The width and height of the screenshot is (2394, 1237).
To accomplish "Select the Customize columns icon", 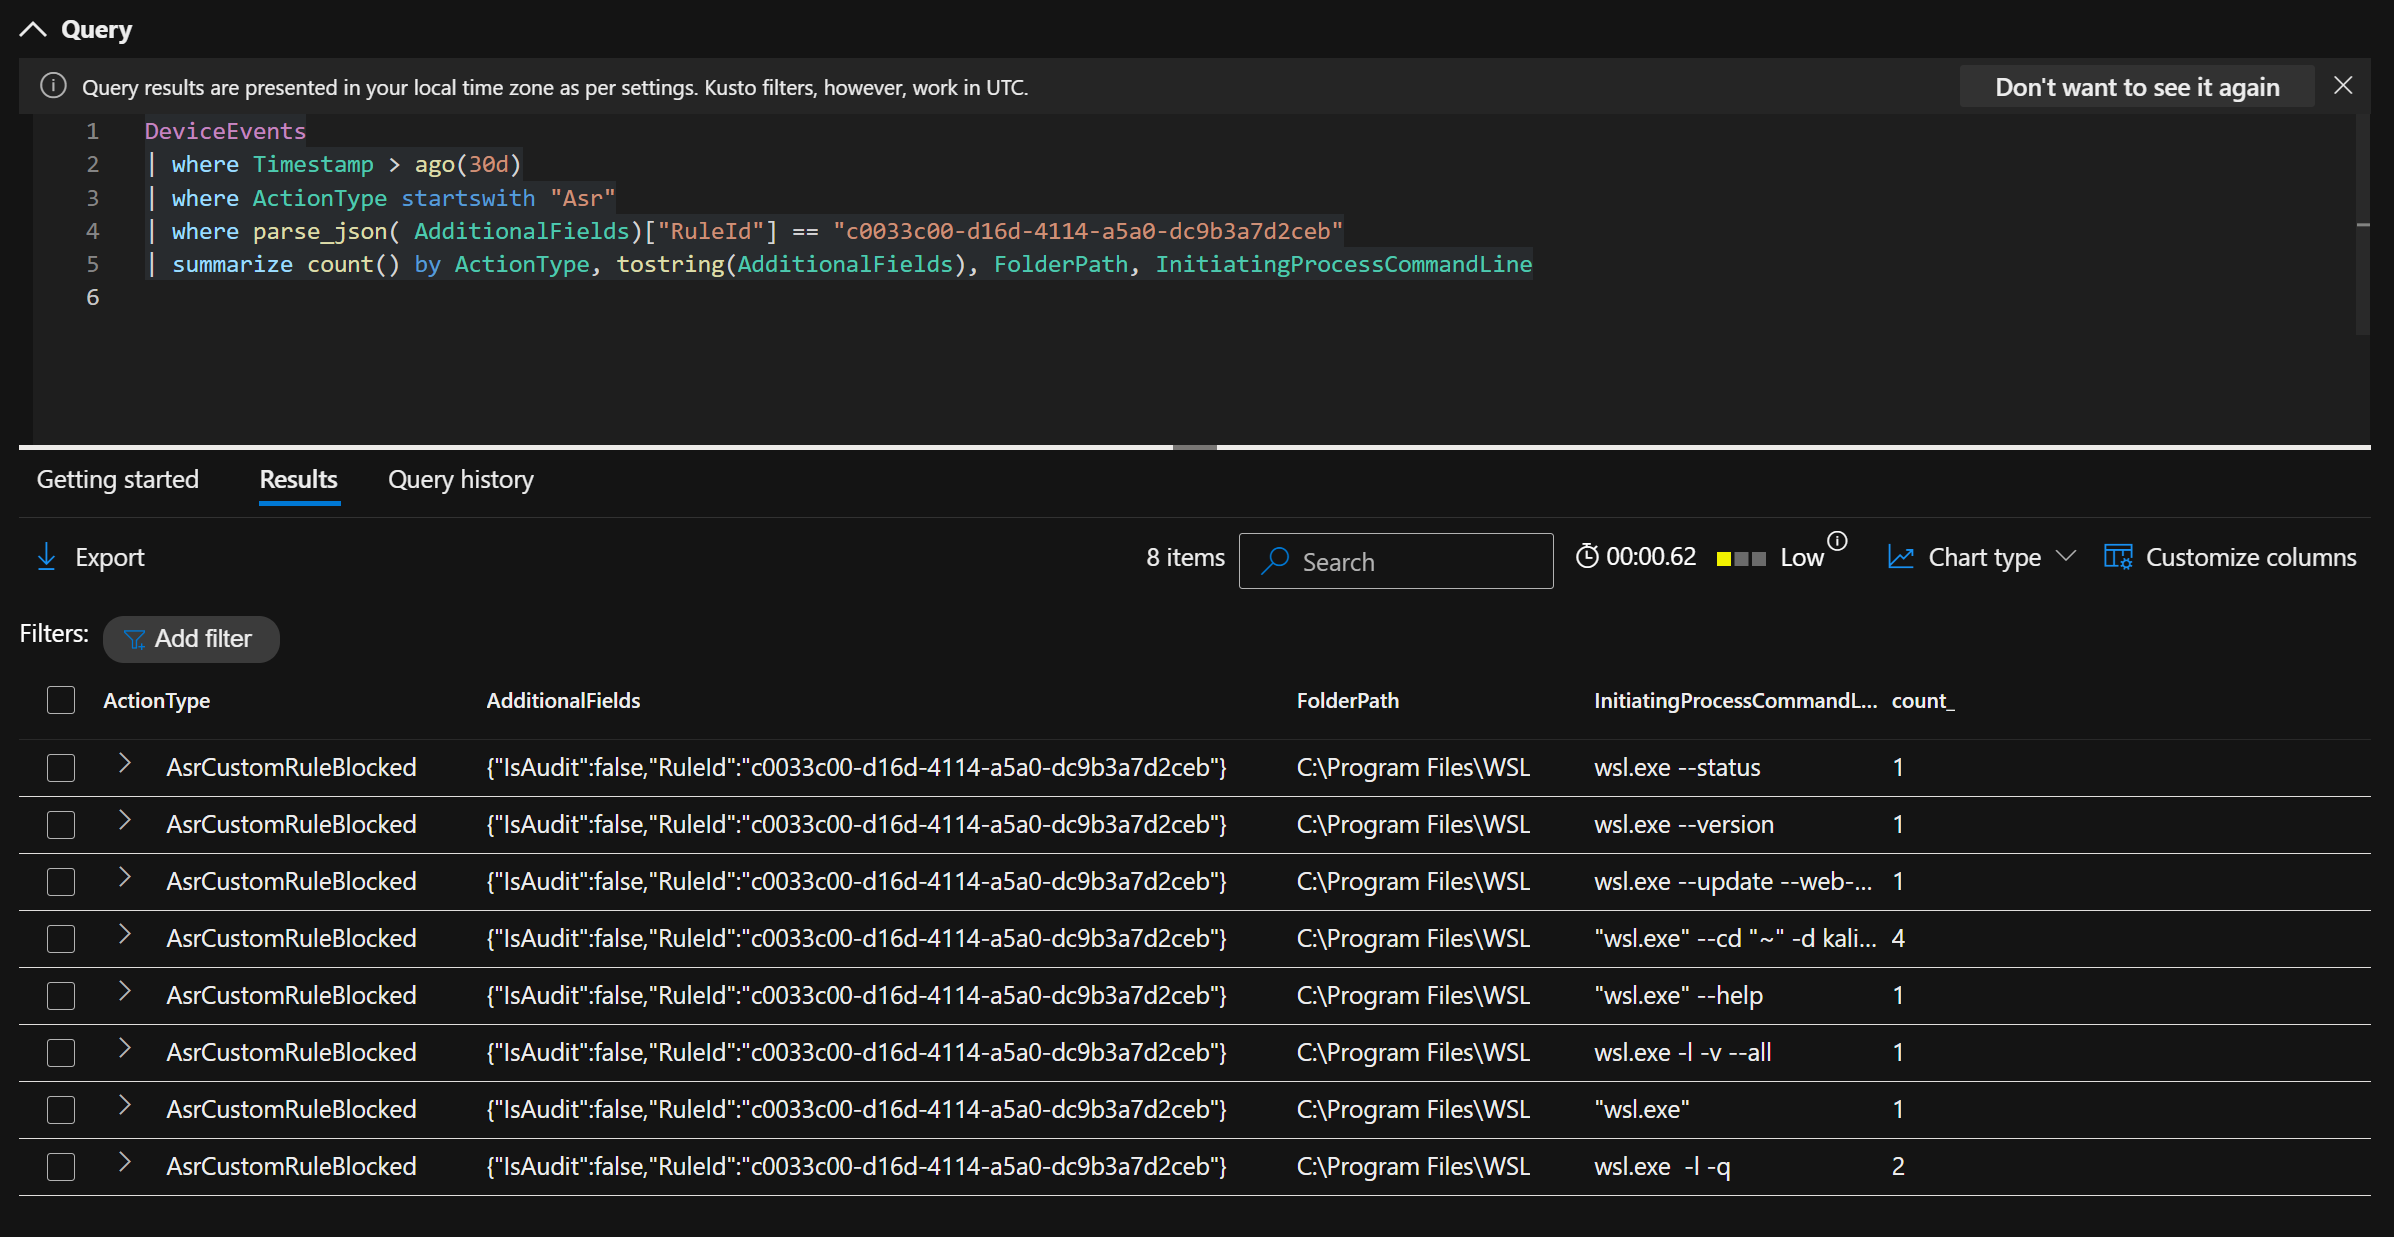I will coord(2117,556).
